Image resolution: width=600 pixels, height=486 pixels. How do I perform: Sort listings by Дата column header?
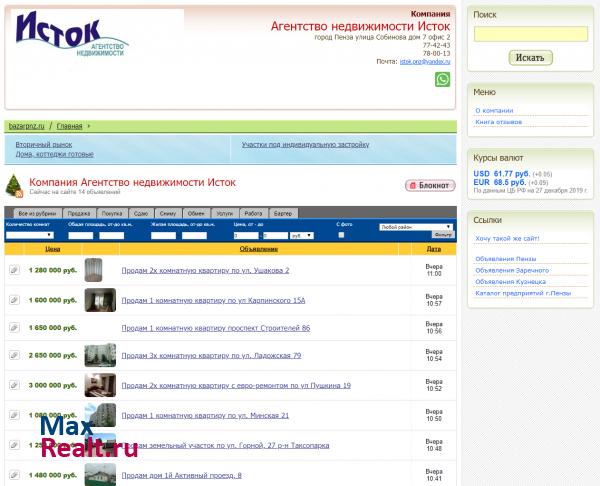pyautogui.click(x=434, y=249)
